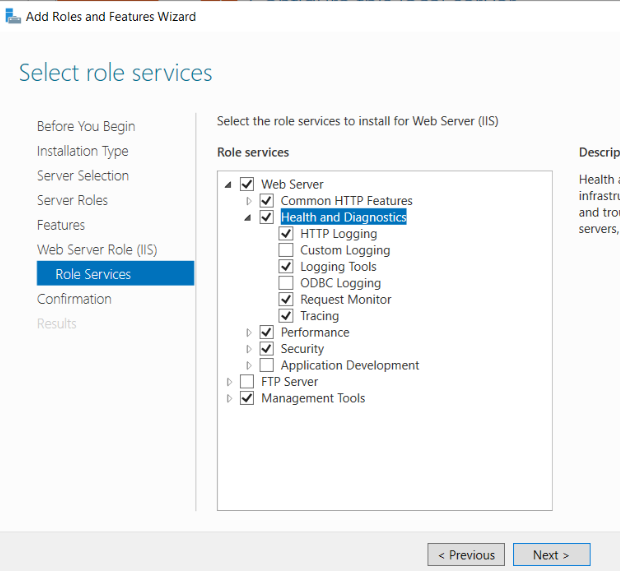
Task: Select the Request Monitor label
Action: pos(346,299)
